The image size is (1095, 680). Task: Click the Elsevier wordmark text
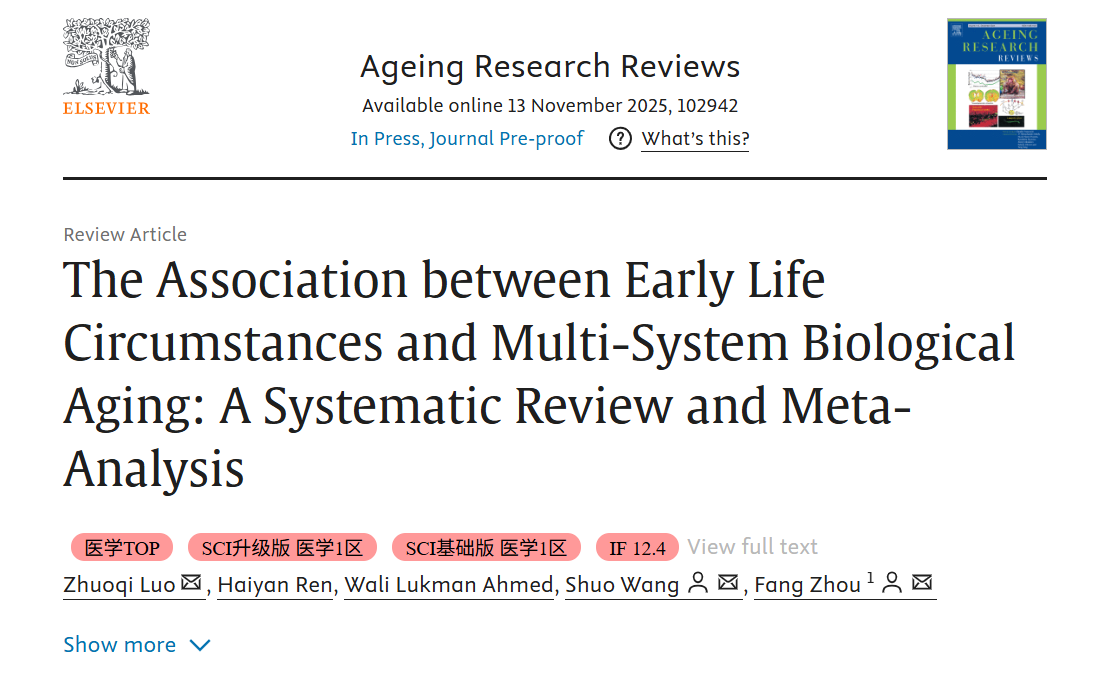[x=106, y=108]
